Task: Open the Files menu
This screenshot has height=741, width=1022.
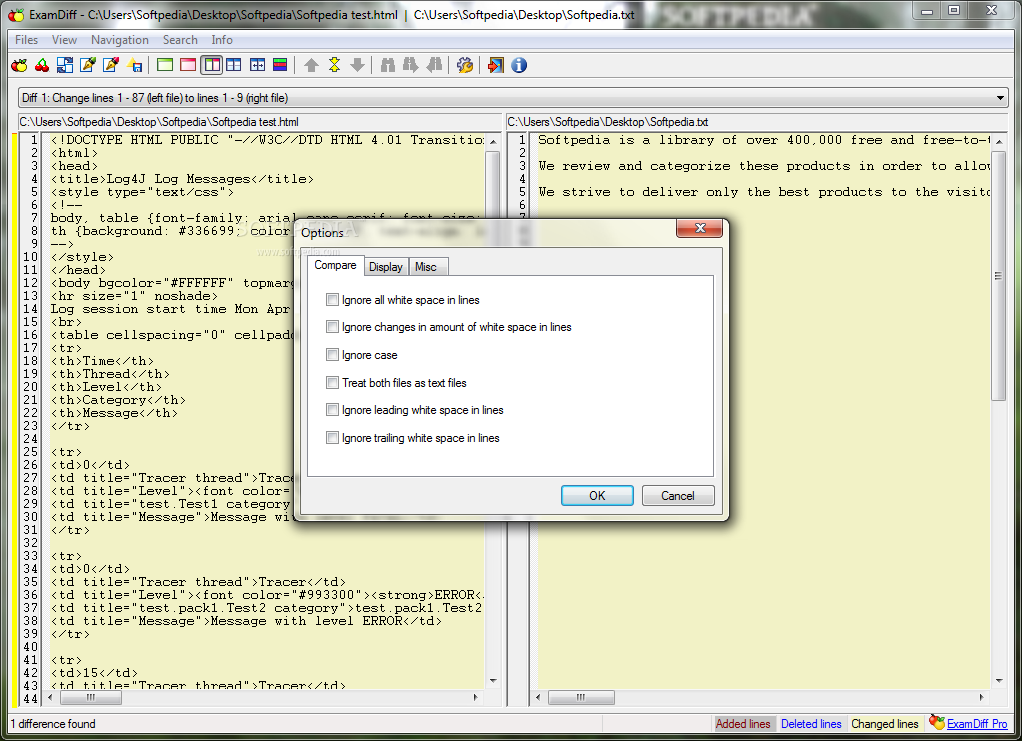Action: 27,40
